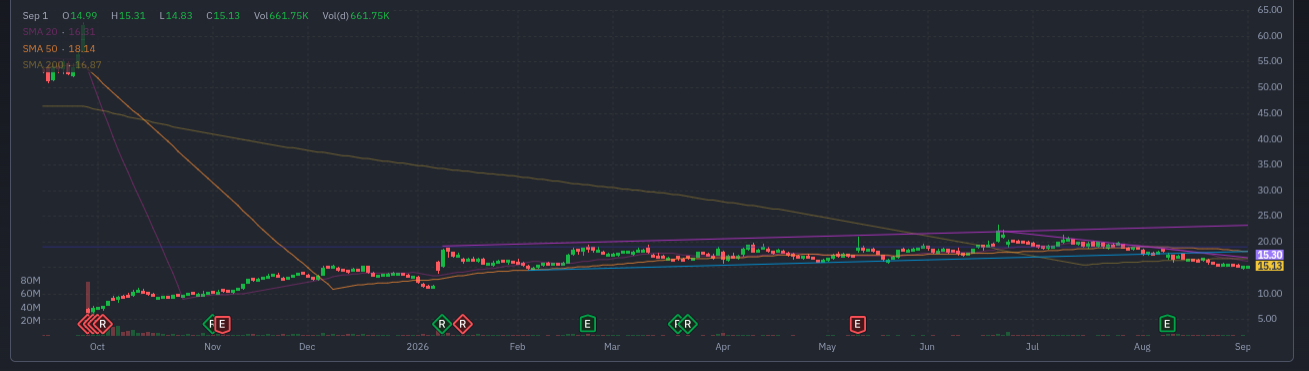This screenshot has width=1309, height=371.
Task: Click the 80M volume axis label
Action: pyautogui.click(x=30, y=281)
